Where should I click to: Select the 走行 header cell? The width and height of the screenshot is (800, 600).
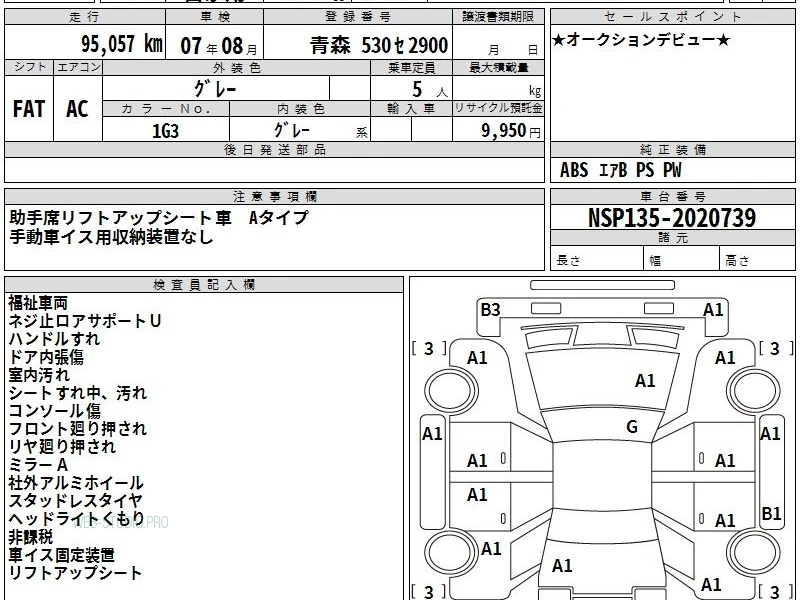point(85,17)
